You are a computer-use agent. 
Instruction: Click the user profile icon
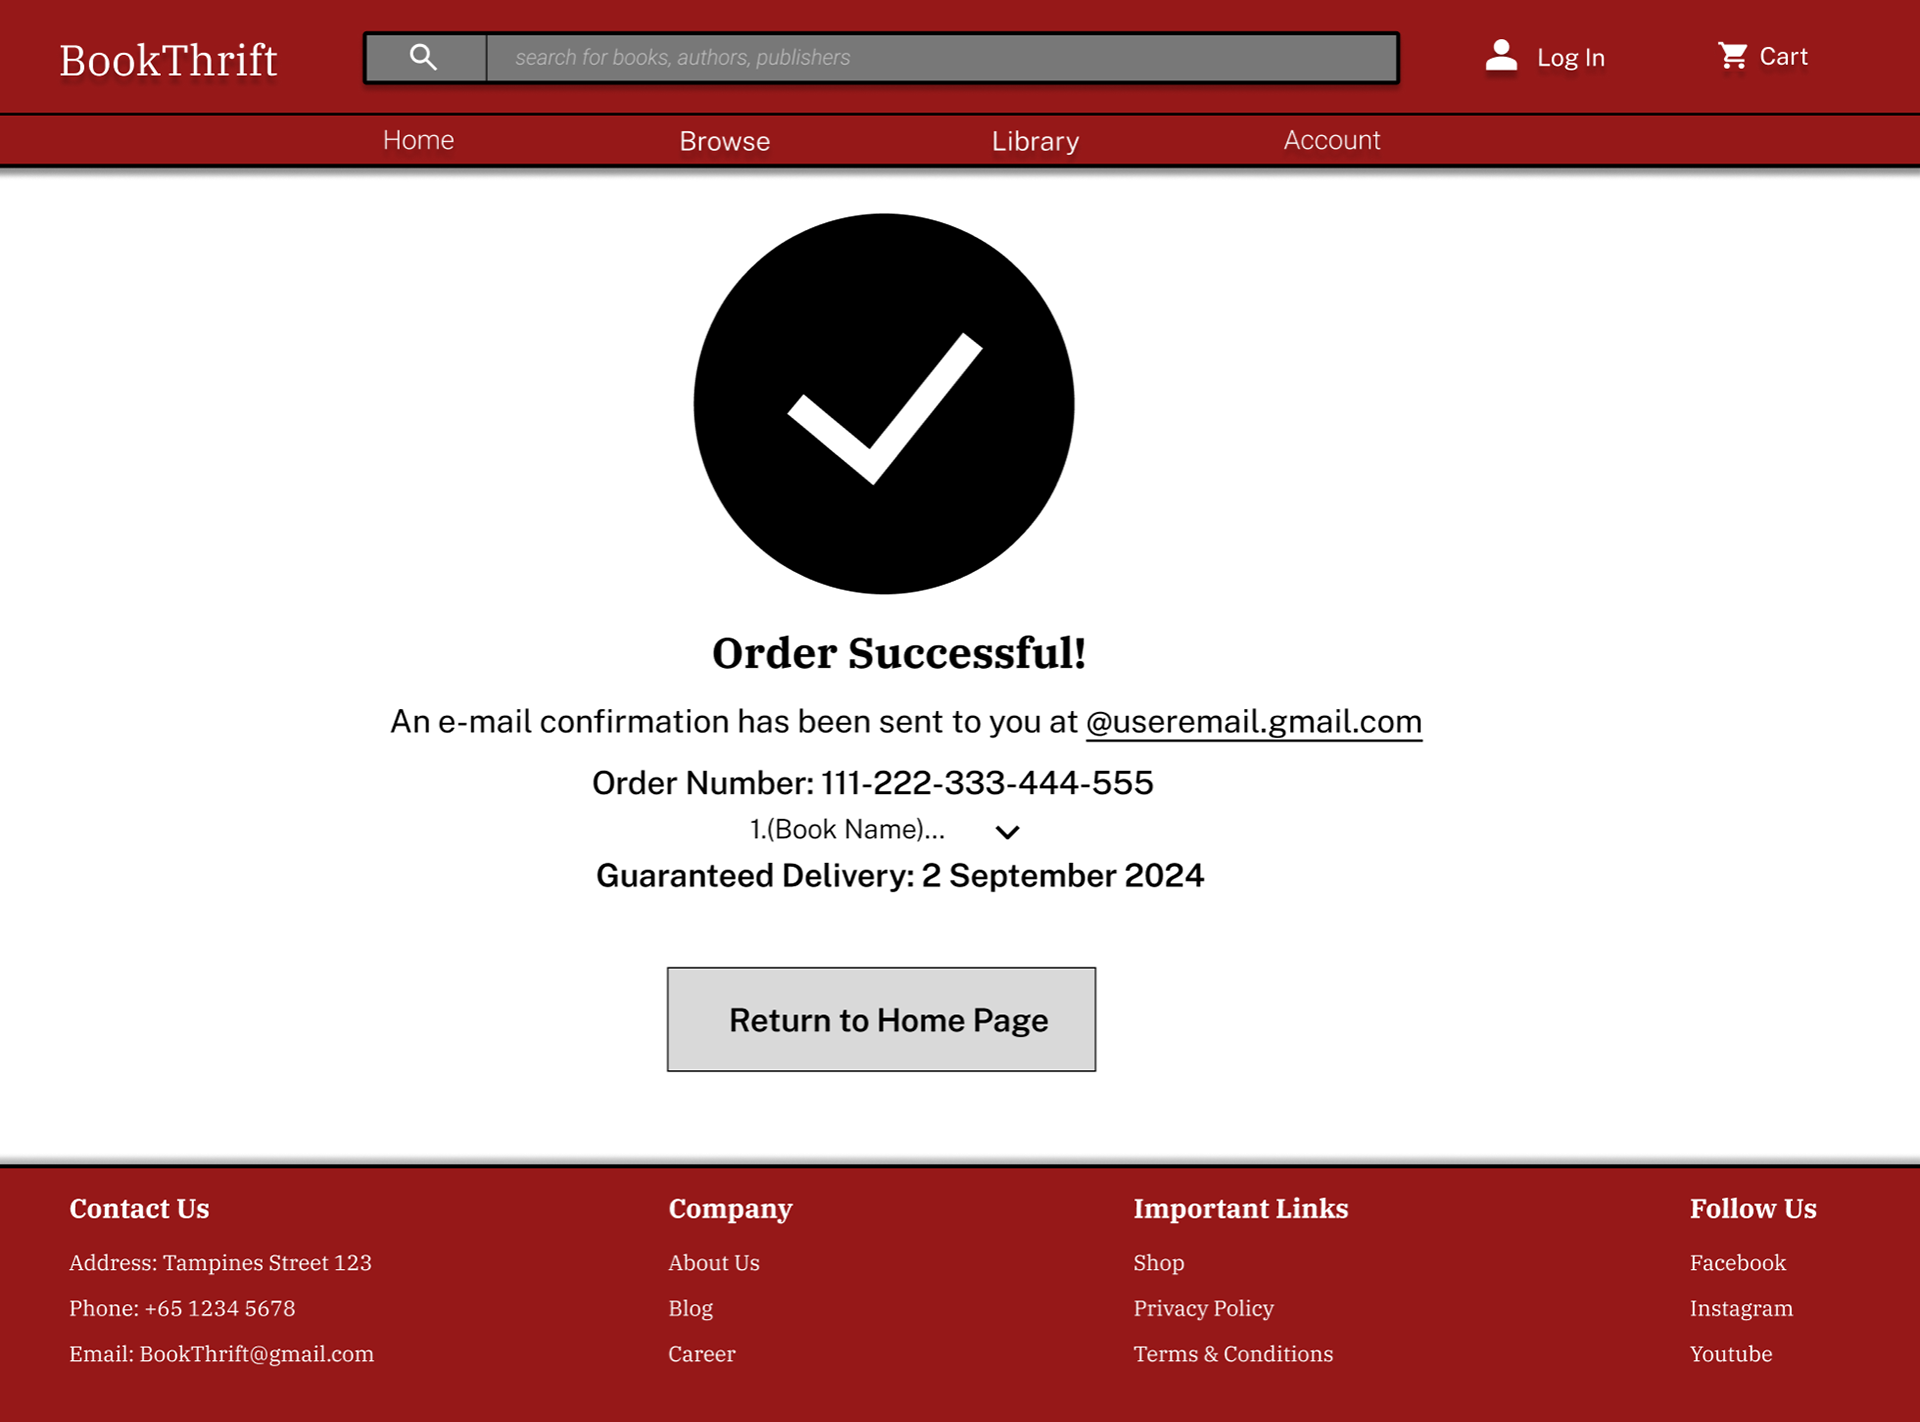point(1501,56)
